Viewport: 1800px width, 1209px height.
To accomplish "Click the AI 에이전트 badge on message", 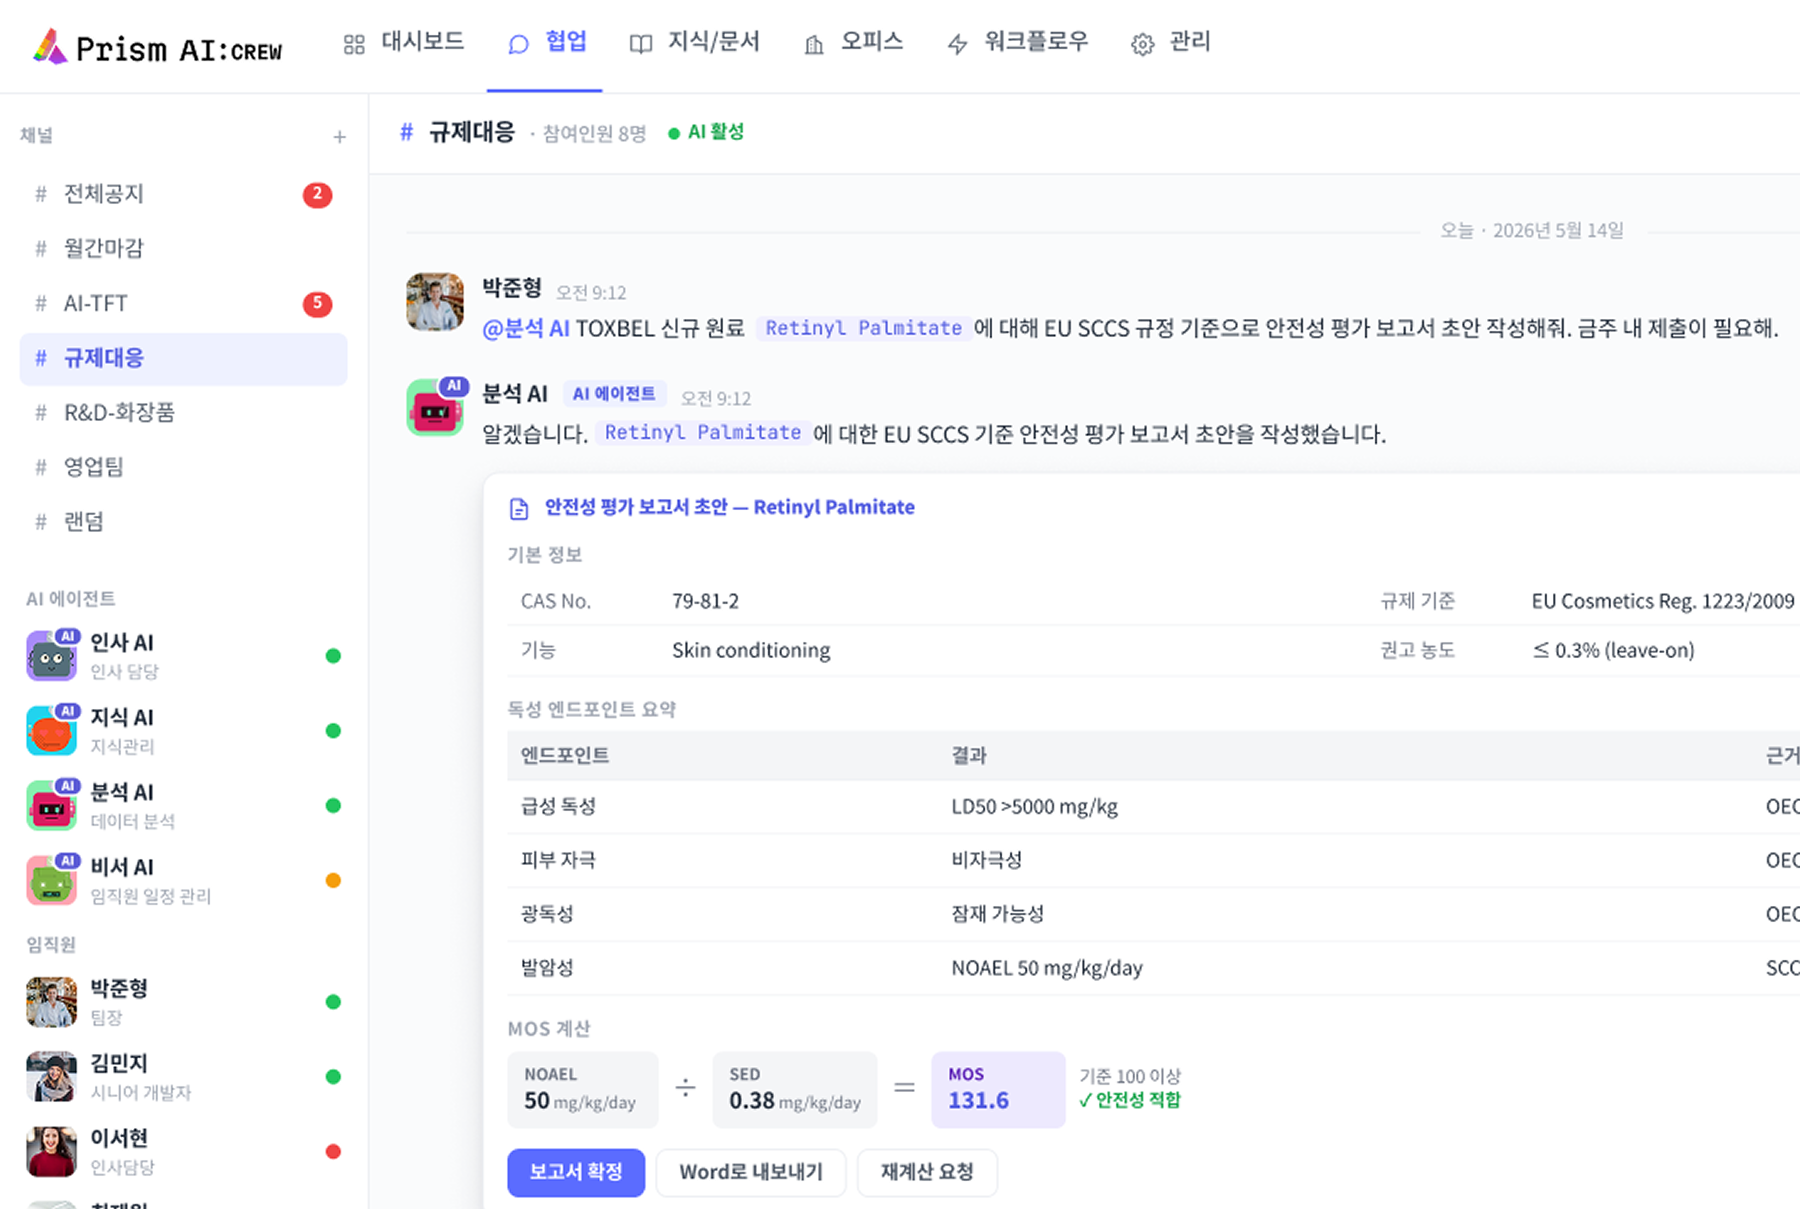I will coord(614,394).
